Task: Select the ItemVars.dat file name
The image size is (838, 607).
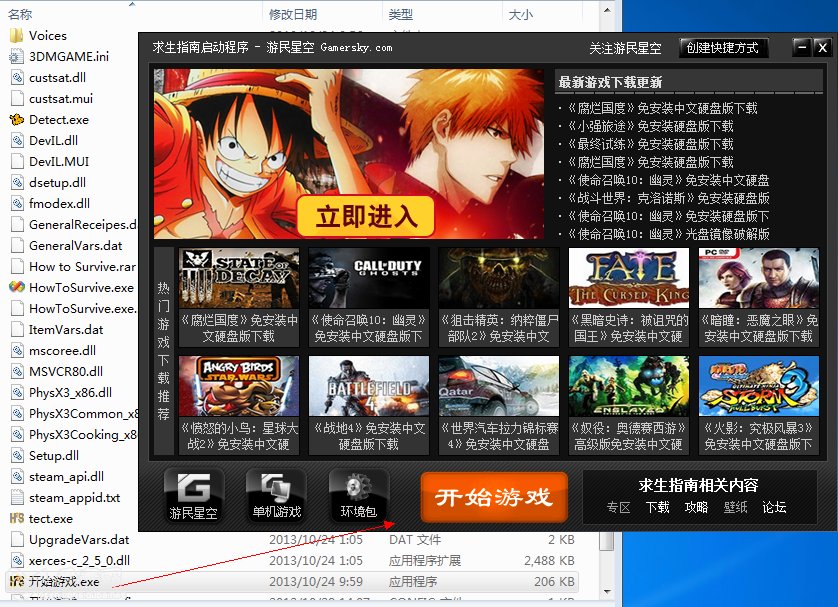Action: [66, 330]
